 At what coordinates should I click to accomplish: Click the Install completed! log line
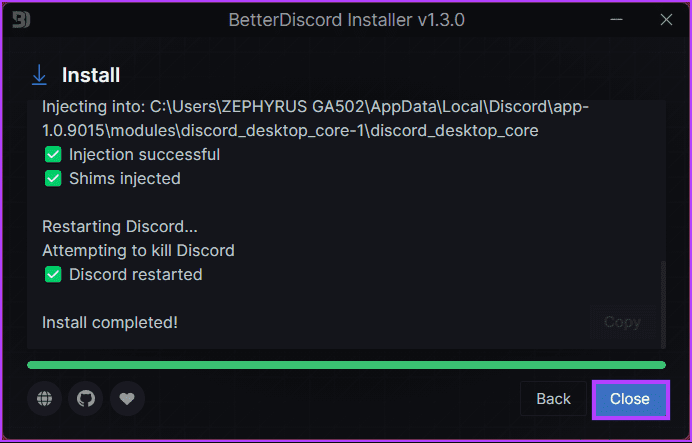click(x=110, y=323)
